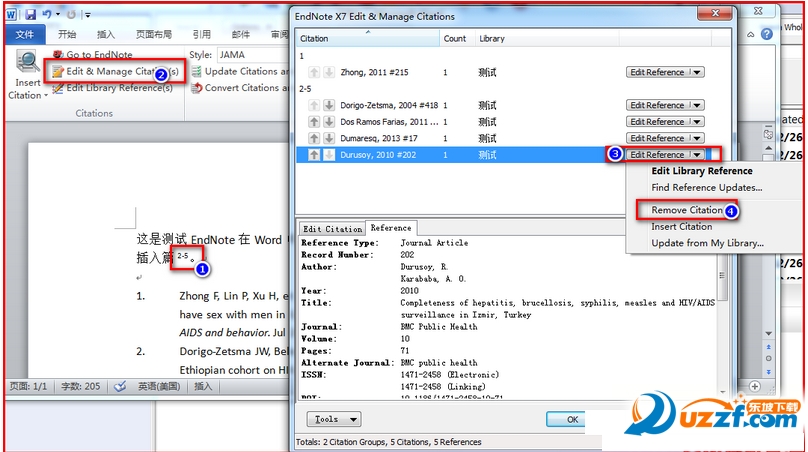
Task: Switch to the Edit Citation tab
Action: point(332,229)
